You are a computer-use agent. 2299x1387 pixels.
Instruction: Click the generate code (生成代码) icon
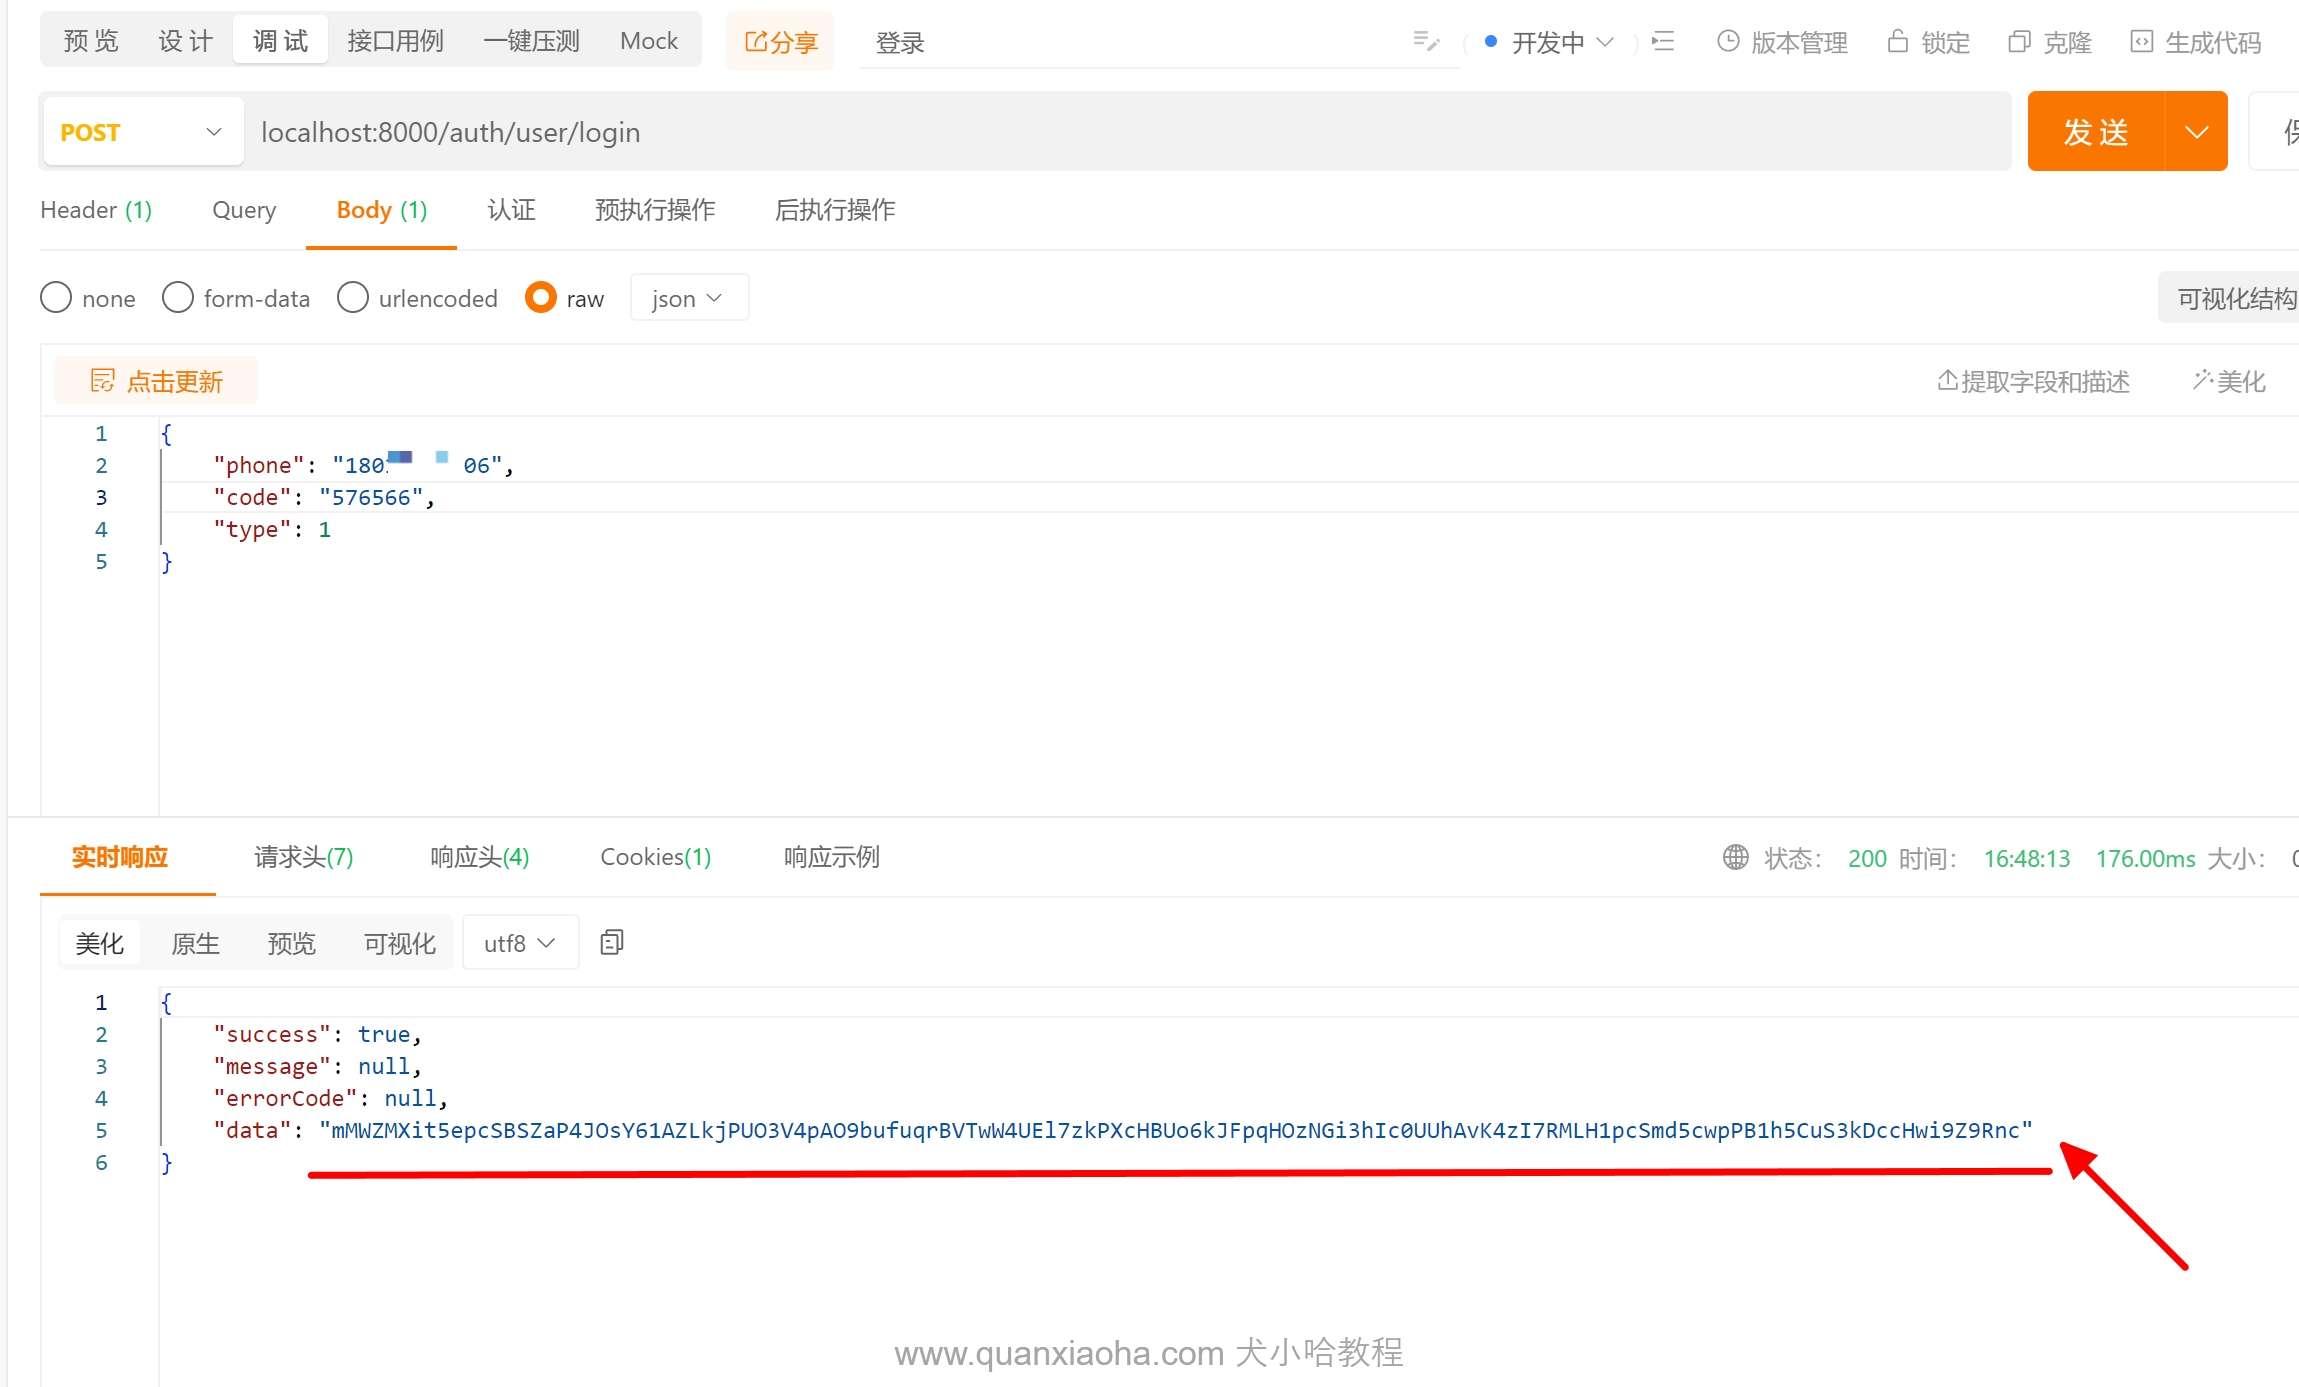pyautogui.click(x=2141, y=42)
